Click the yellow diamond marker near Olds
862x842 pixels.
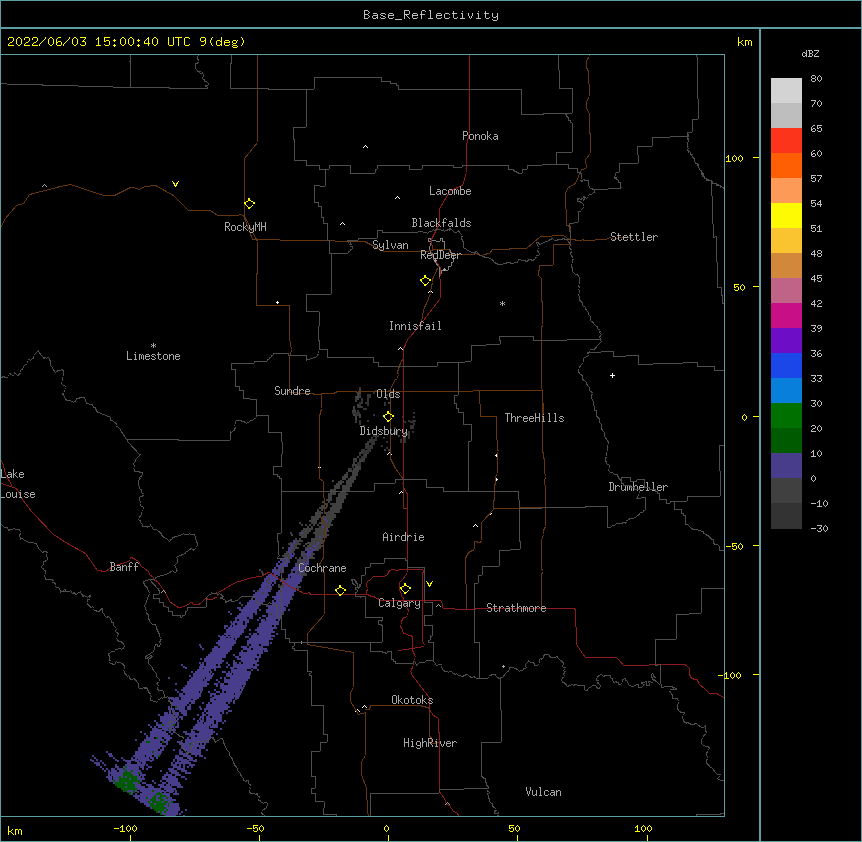click(x=388, y=416)
